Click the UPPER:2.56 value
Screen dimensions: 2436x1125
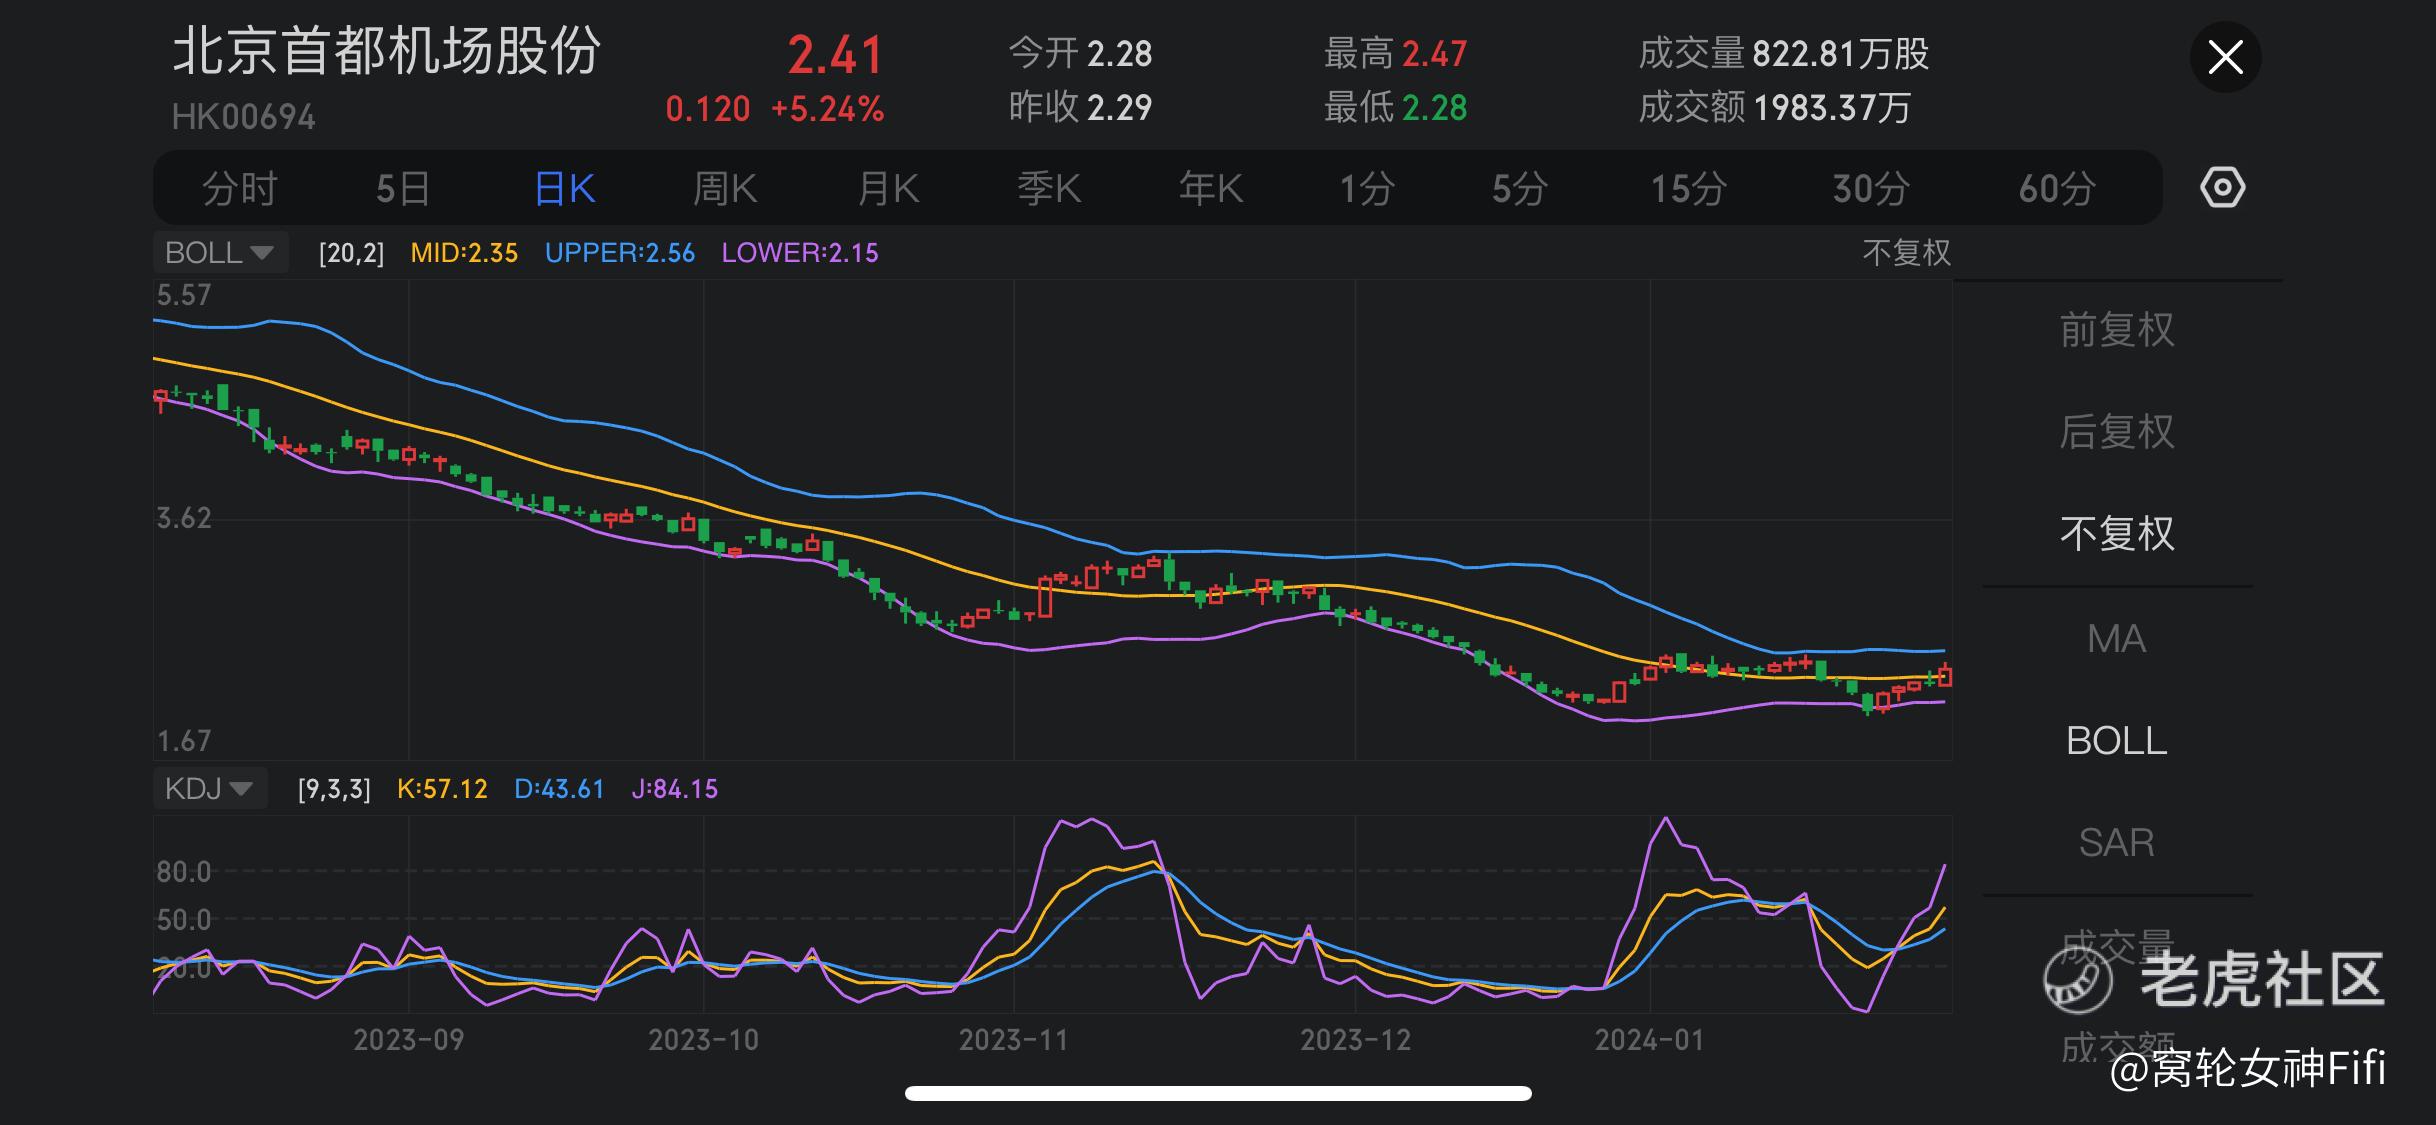point(620,253)
